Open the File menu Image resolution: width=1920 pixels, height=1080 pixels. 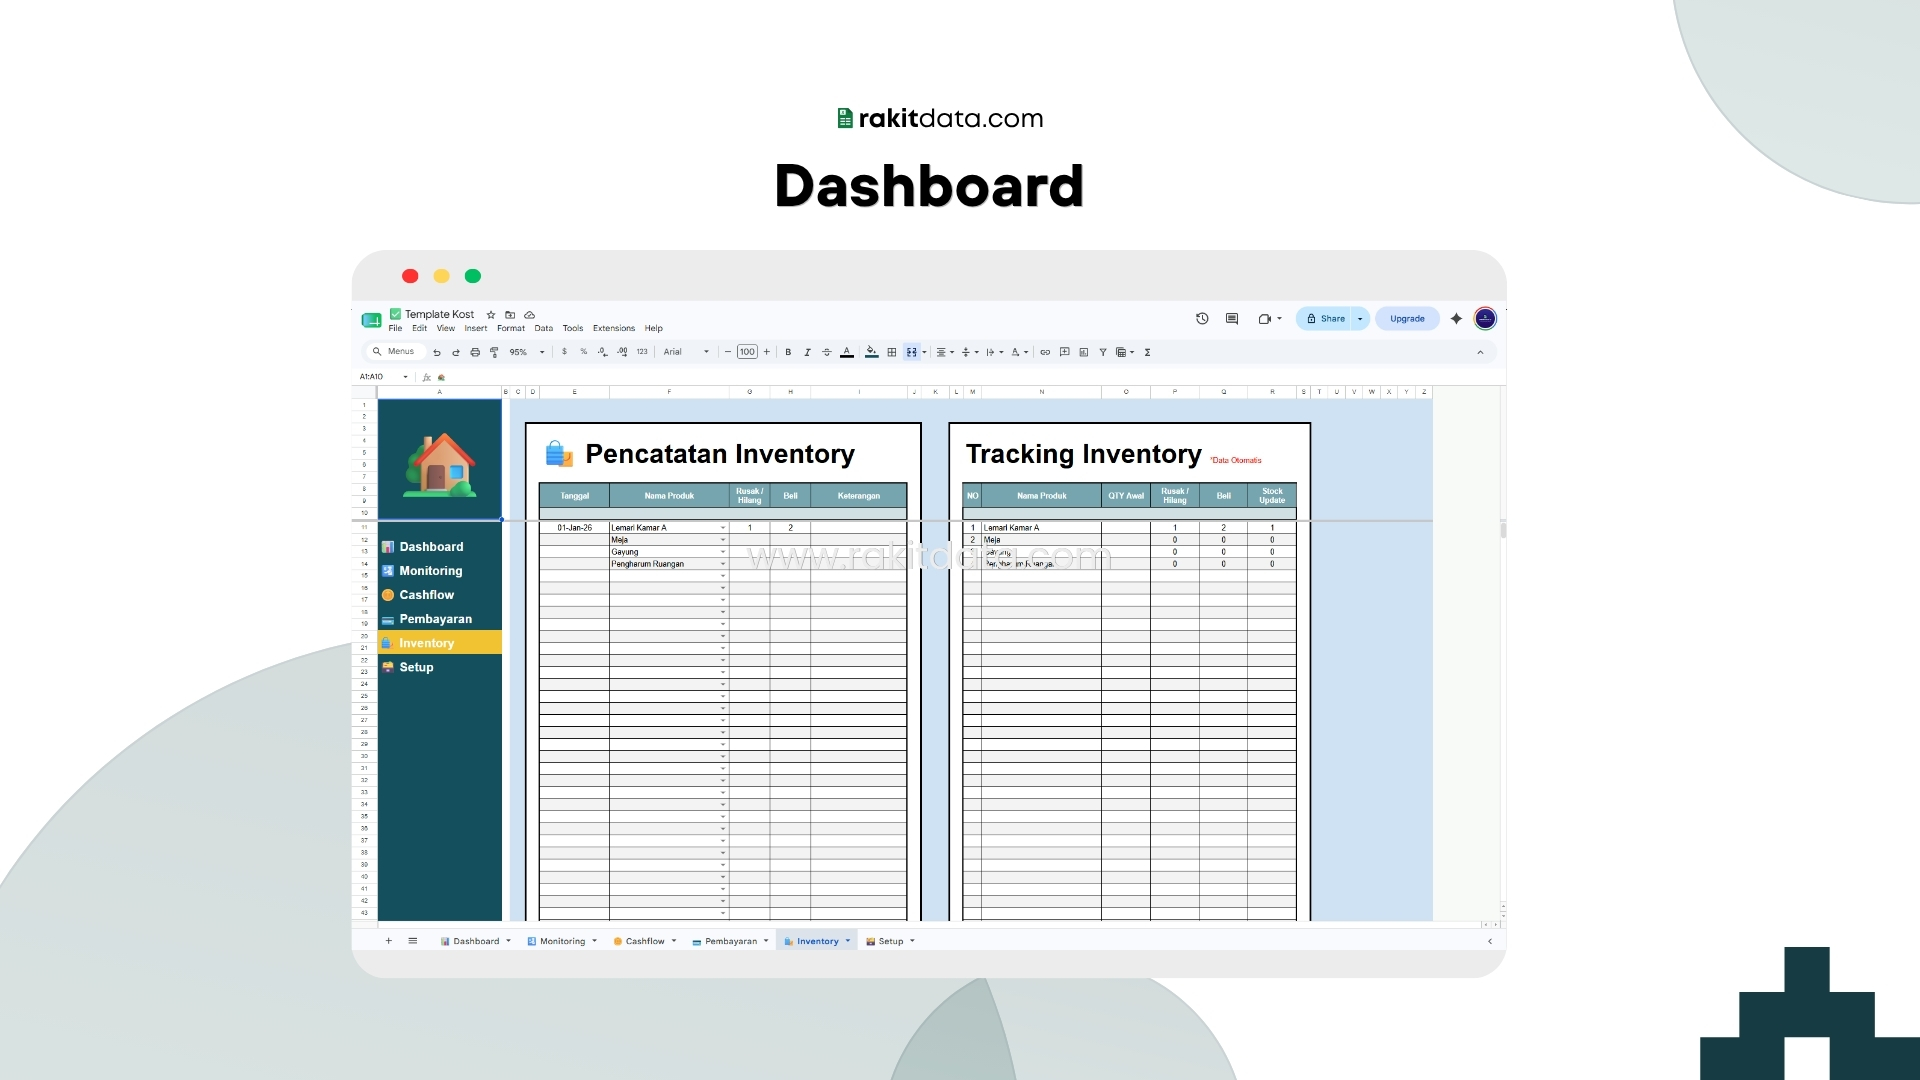point(395,328)
